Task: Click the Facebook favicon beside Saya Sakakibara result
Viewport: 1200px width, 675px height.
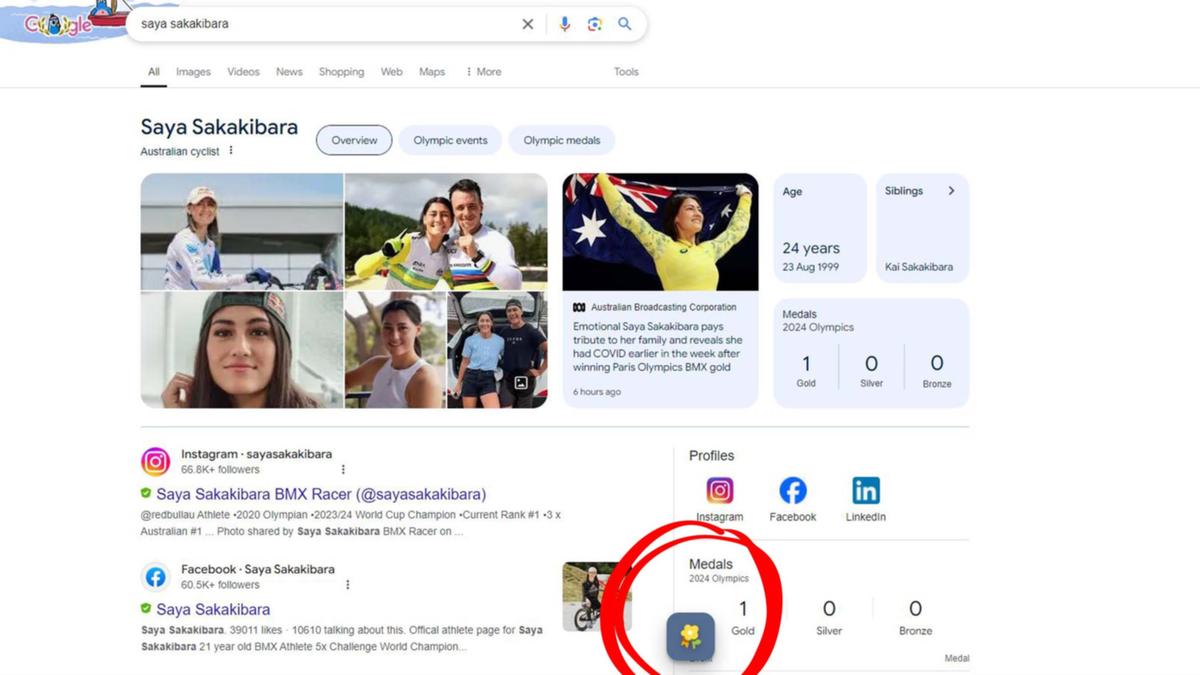Action: pyautogui.click(x=155, y=577)
